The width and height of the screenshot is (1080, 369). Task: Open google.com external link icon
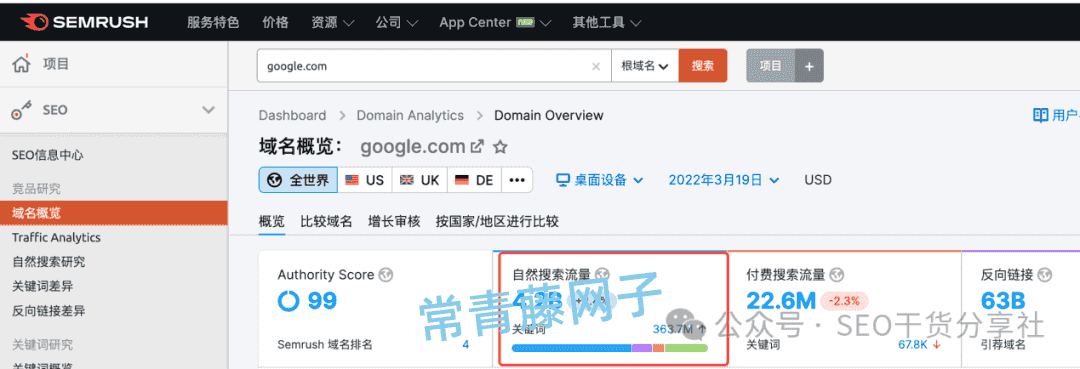pos(477,147)
